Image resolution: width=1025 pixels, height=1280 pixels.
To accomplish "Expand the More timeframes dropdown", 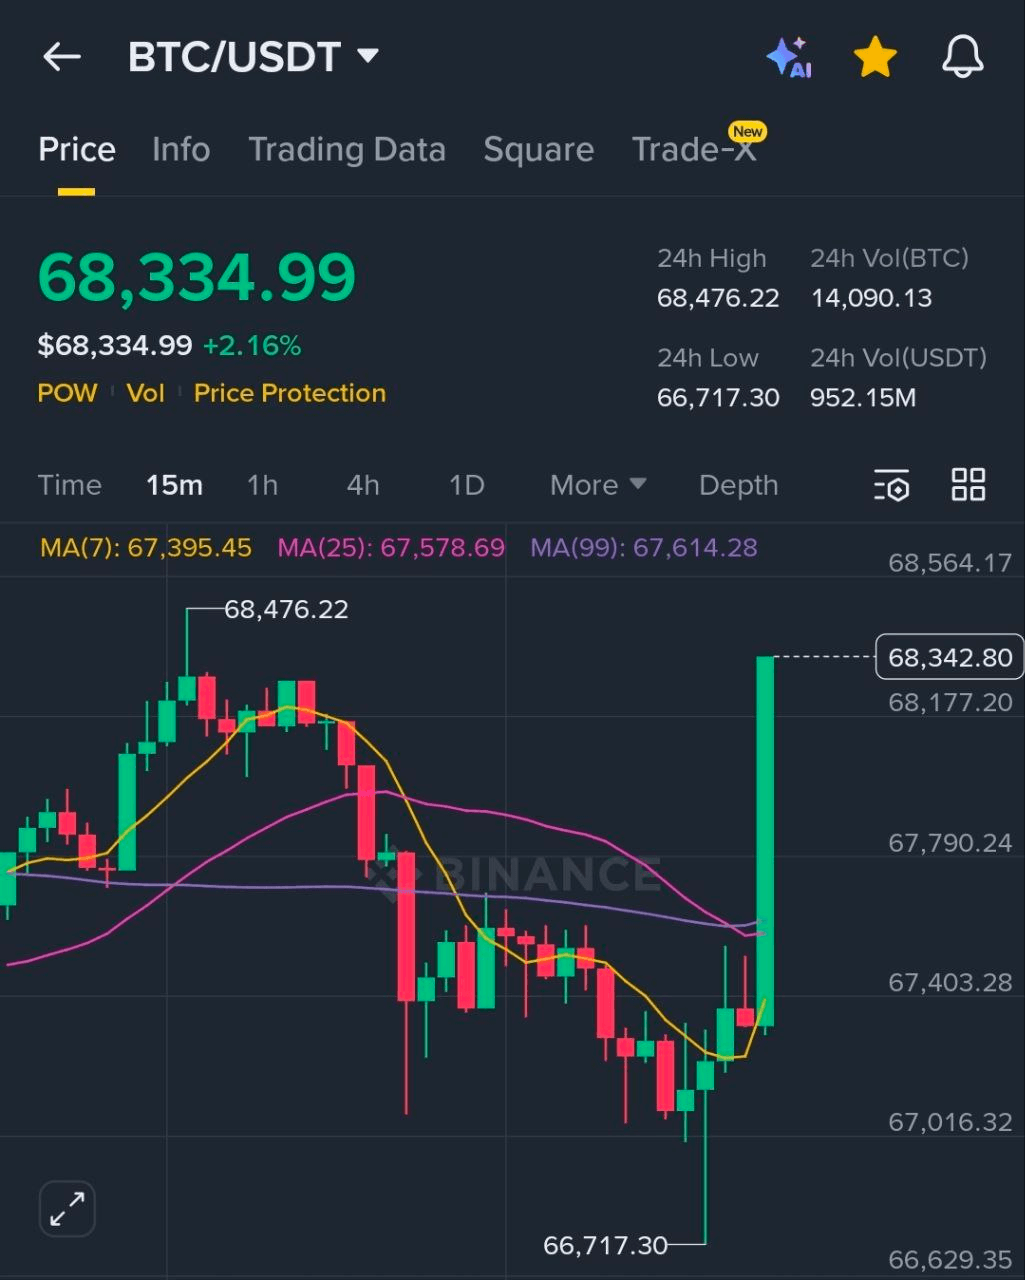I will (597, 485).
